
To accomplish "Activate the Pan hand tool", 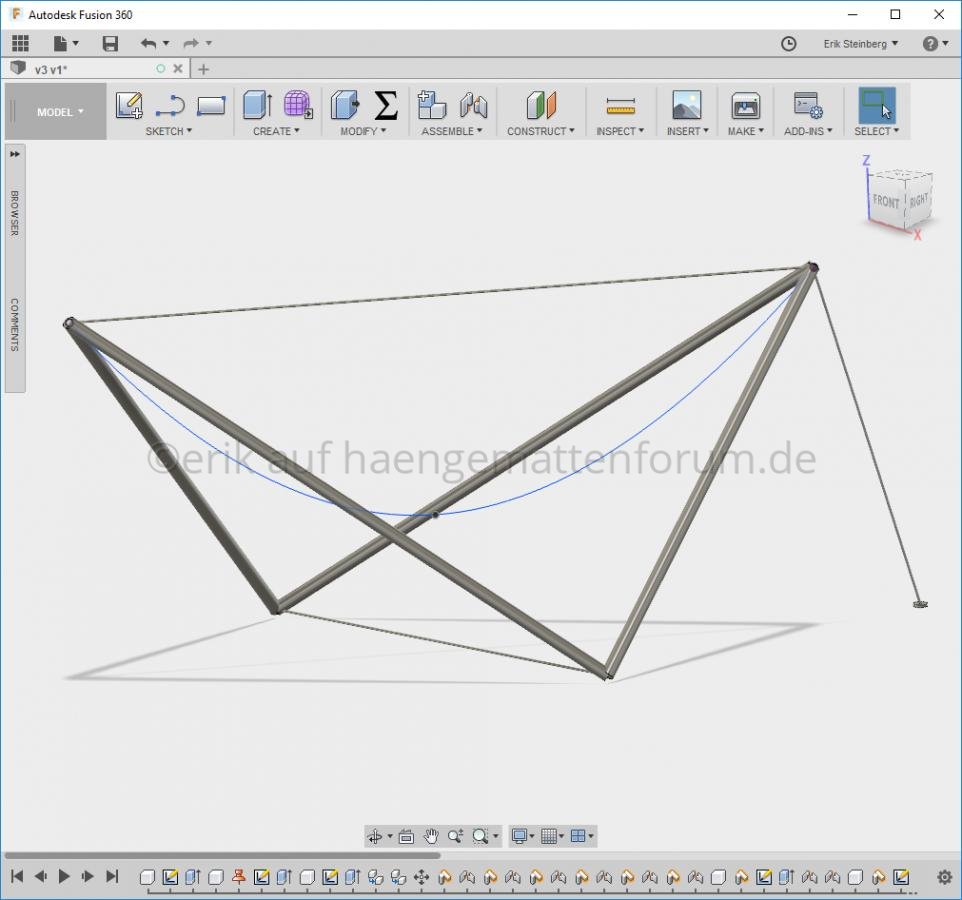I will pos(431,836).
